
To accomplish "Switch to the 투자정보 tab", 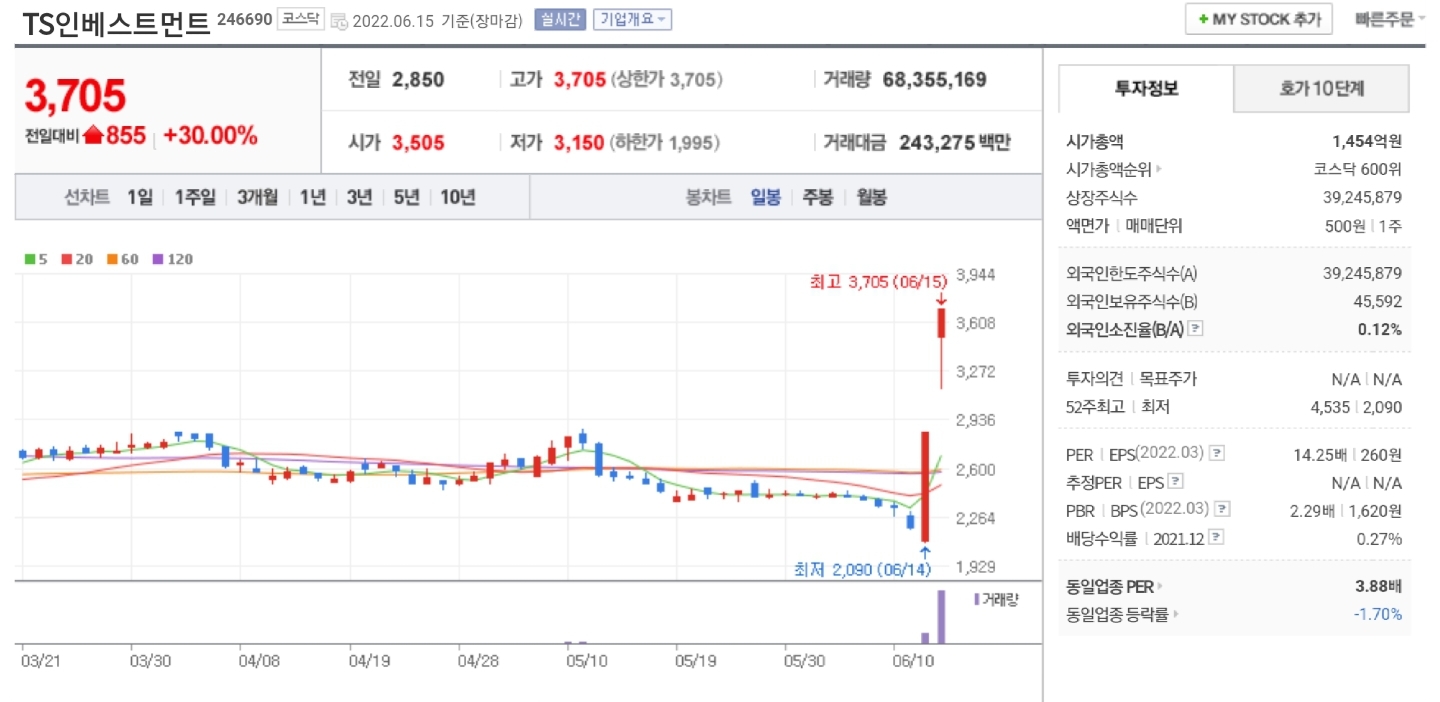I will pos(1146,88).
